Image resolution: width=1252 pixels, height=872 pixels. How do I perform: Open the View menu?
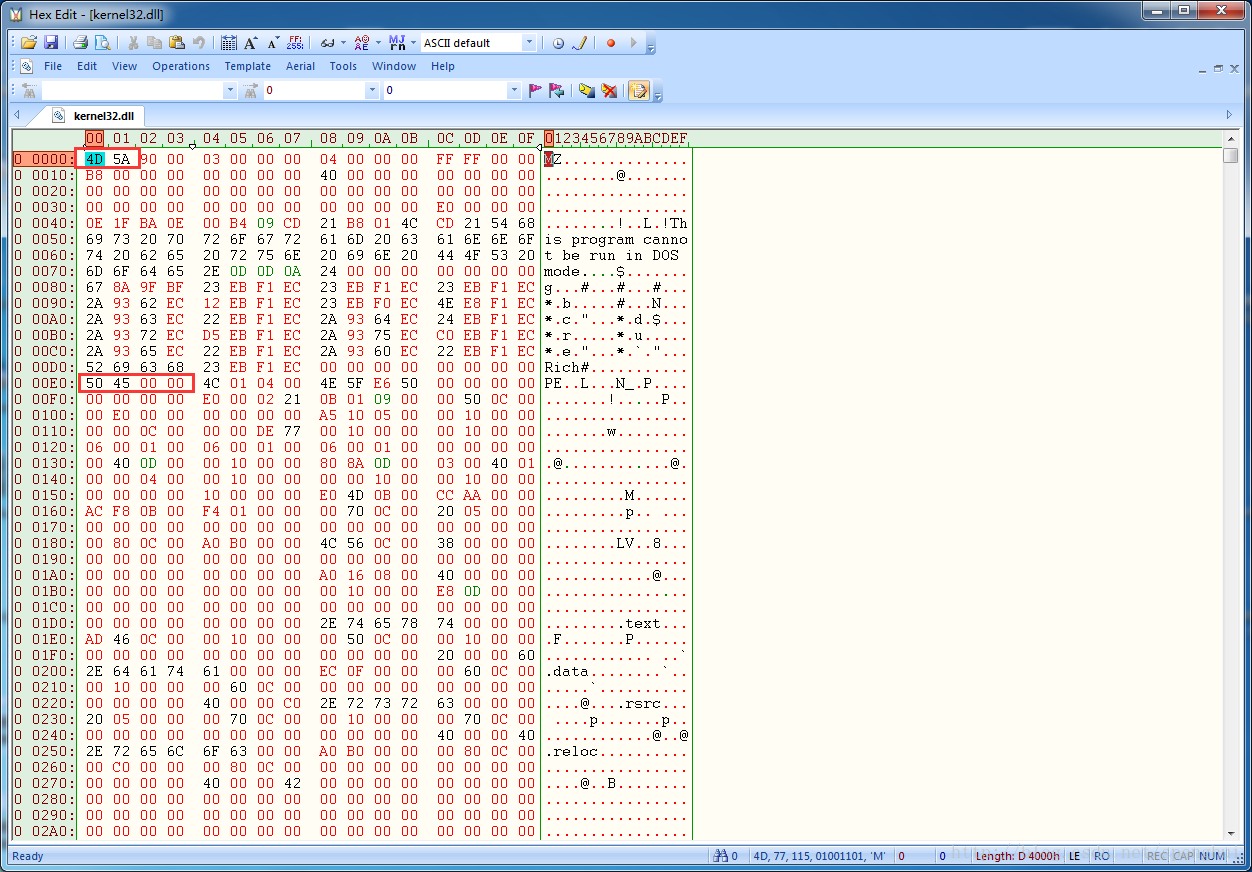125,66
